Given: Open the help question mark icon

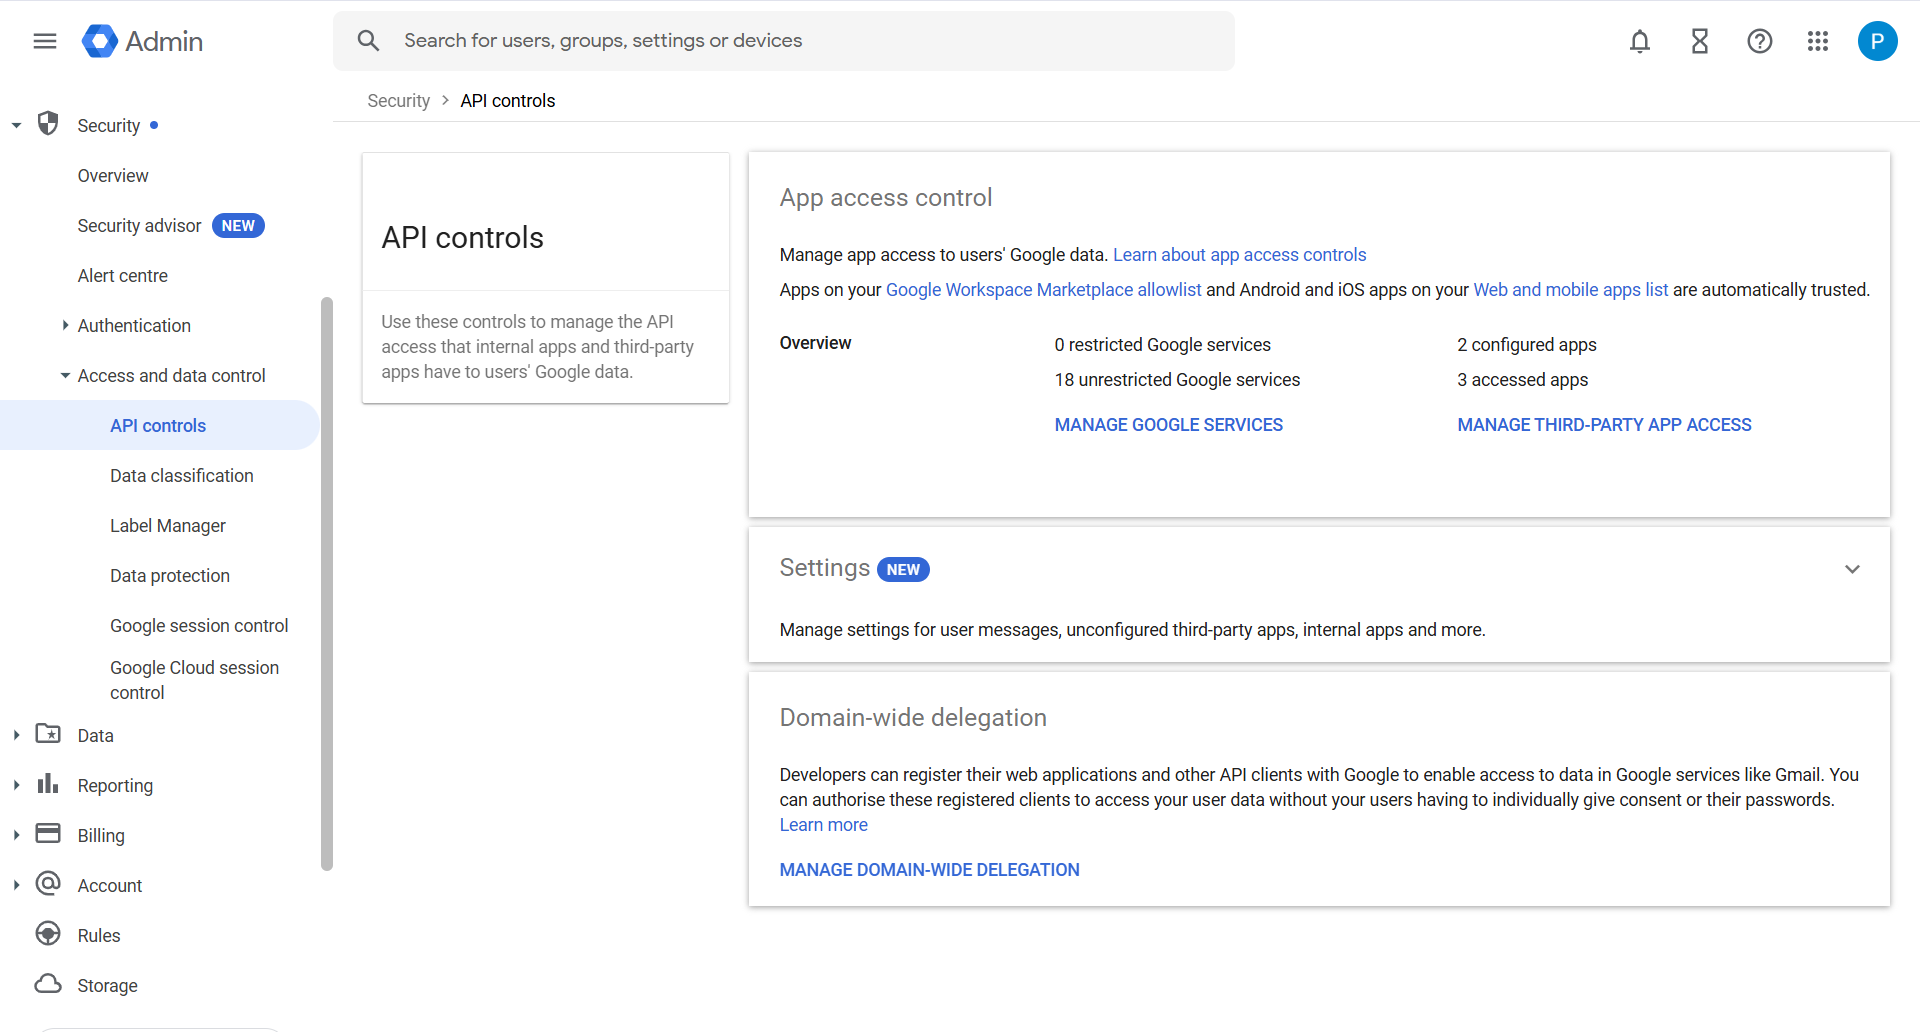Looking at the screenshot, I should pos(1760,41).
